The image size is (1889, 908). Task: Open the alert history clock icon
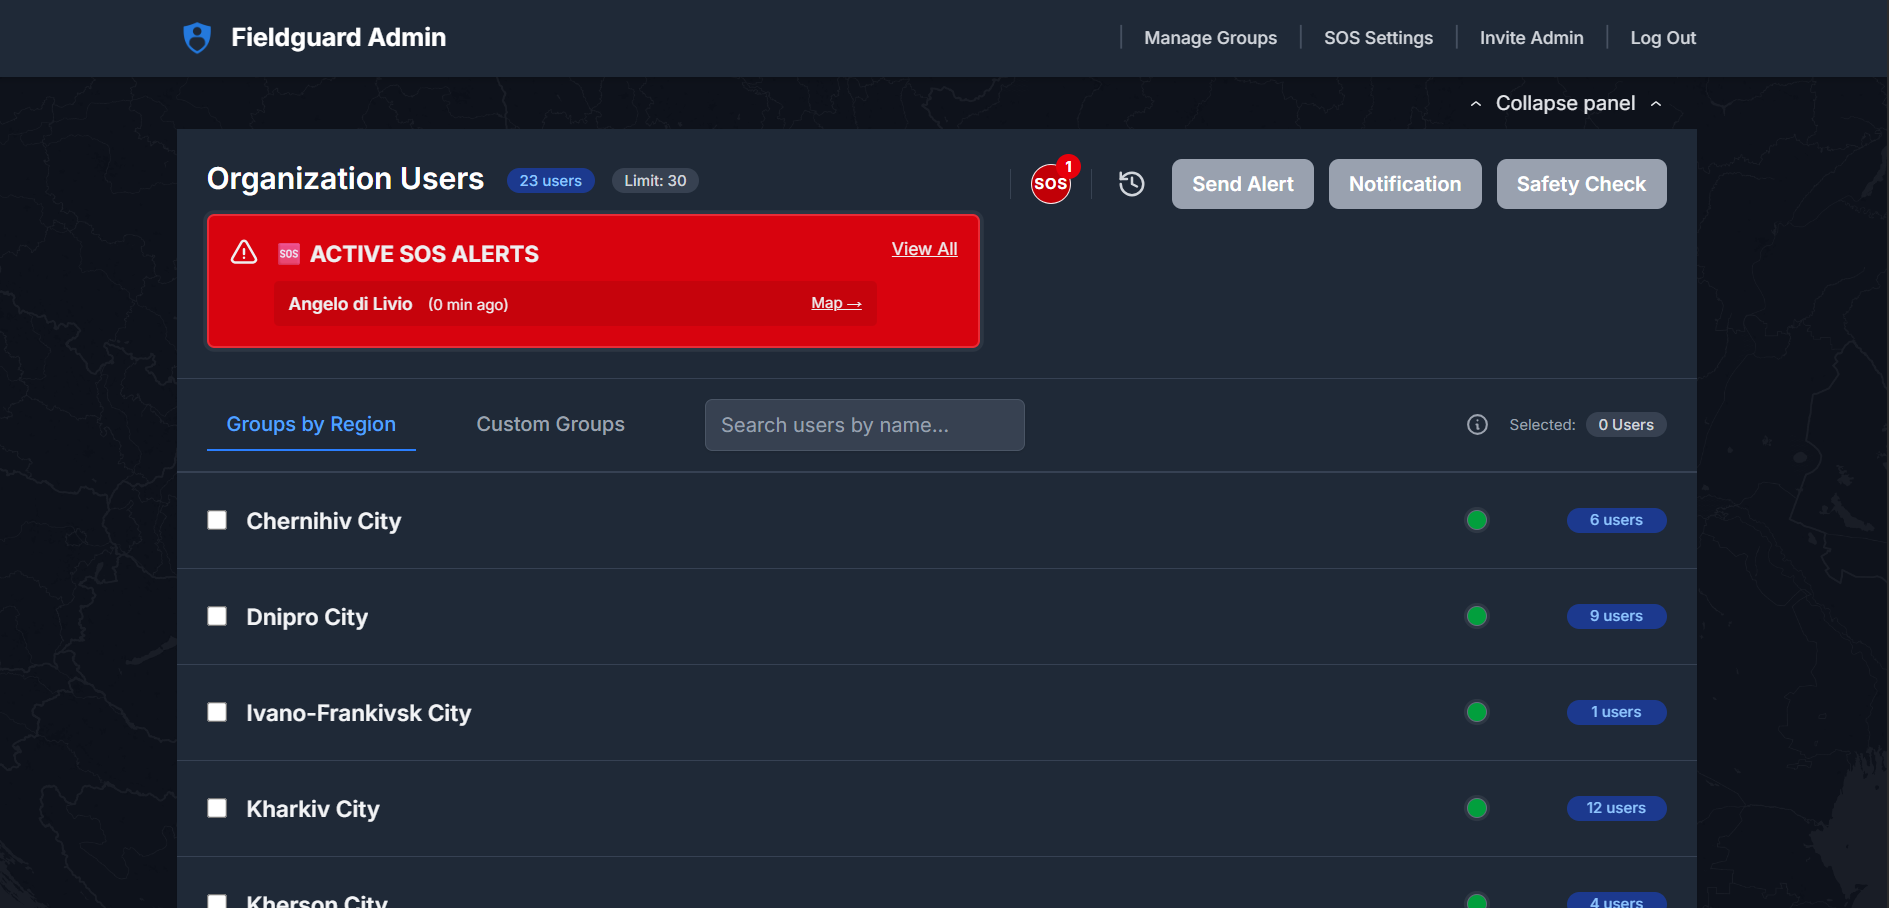coord(1131,183)
